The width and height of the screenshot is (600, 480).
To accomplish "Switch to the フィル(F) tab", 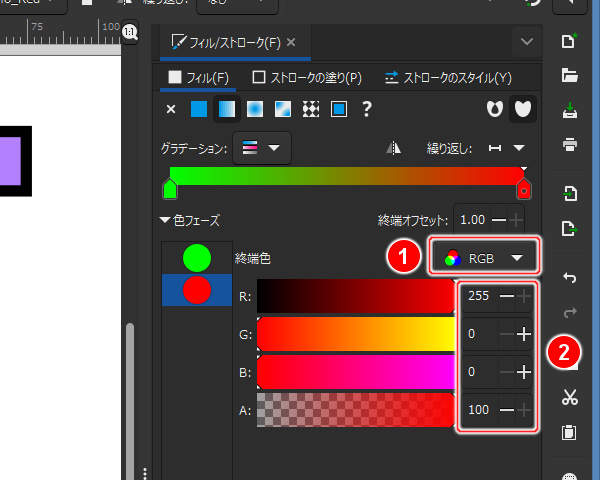I will click(x=198, y=78).
